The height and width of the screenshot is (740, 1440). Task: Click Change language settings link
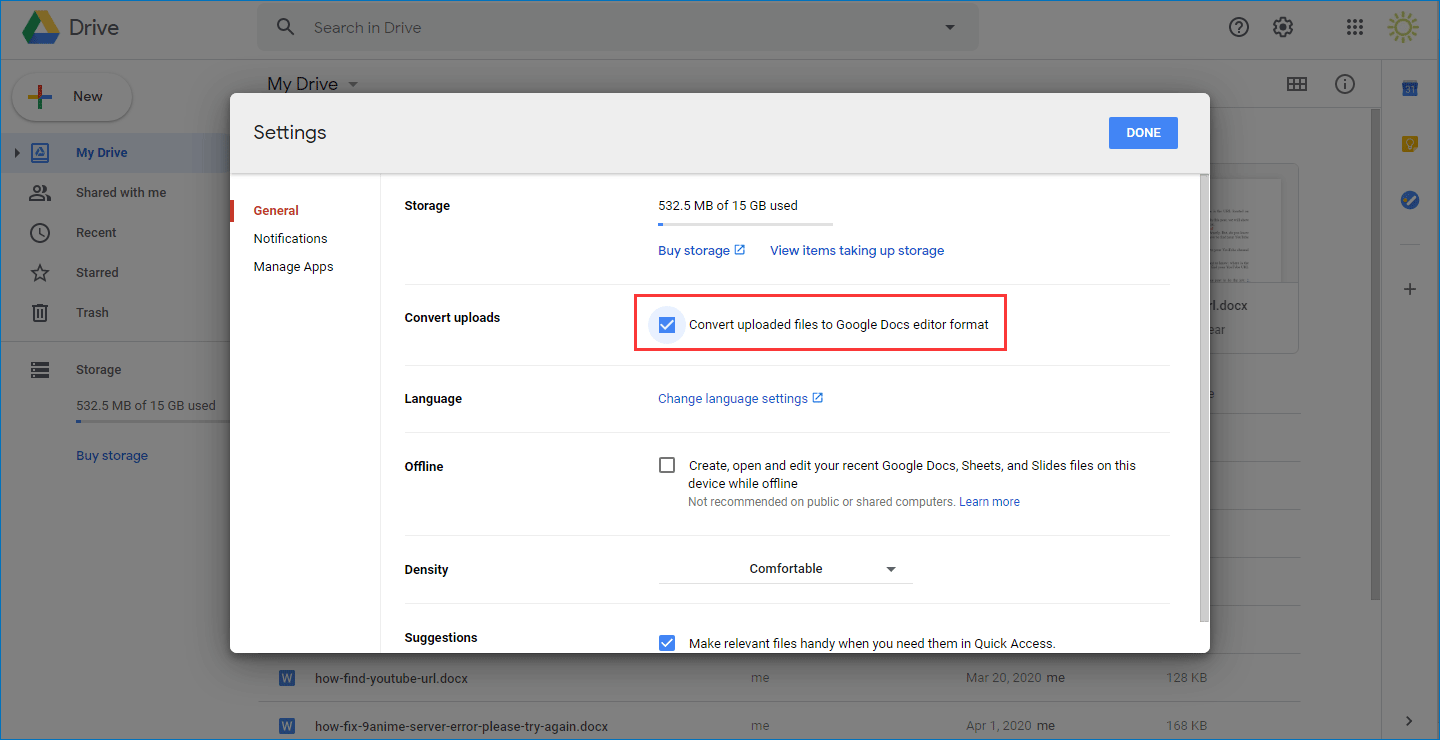point(733,399)
